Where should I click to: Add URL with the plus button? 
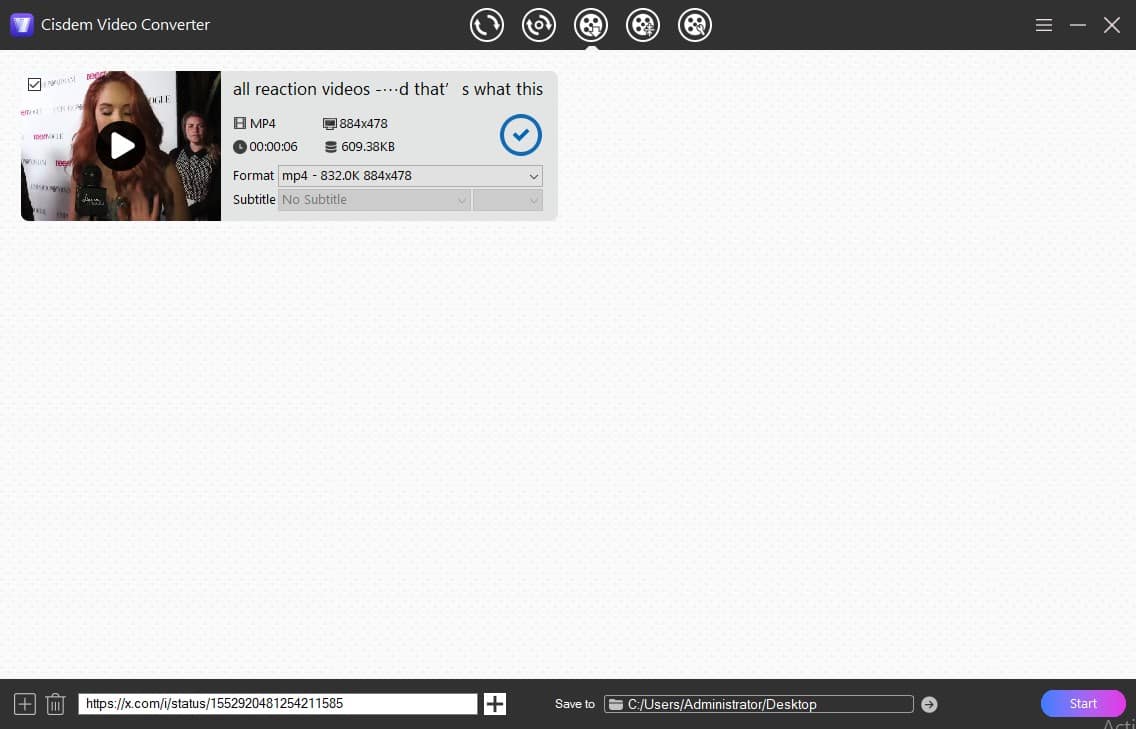[495, 704]
